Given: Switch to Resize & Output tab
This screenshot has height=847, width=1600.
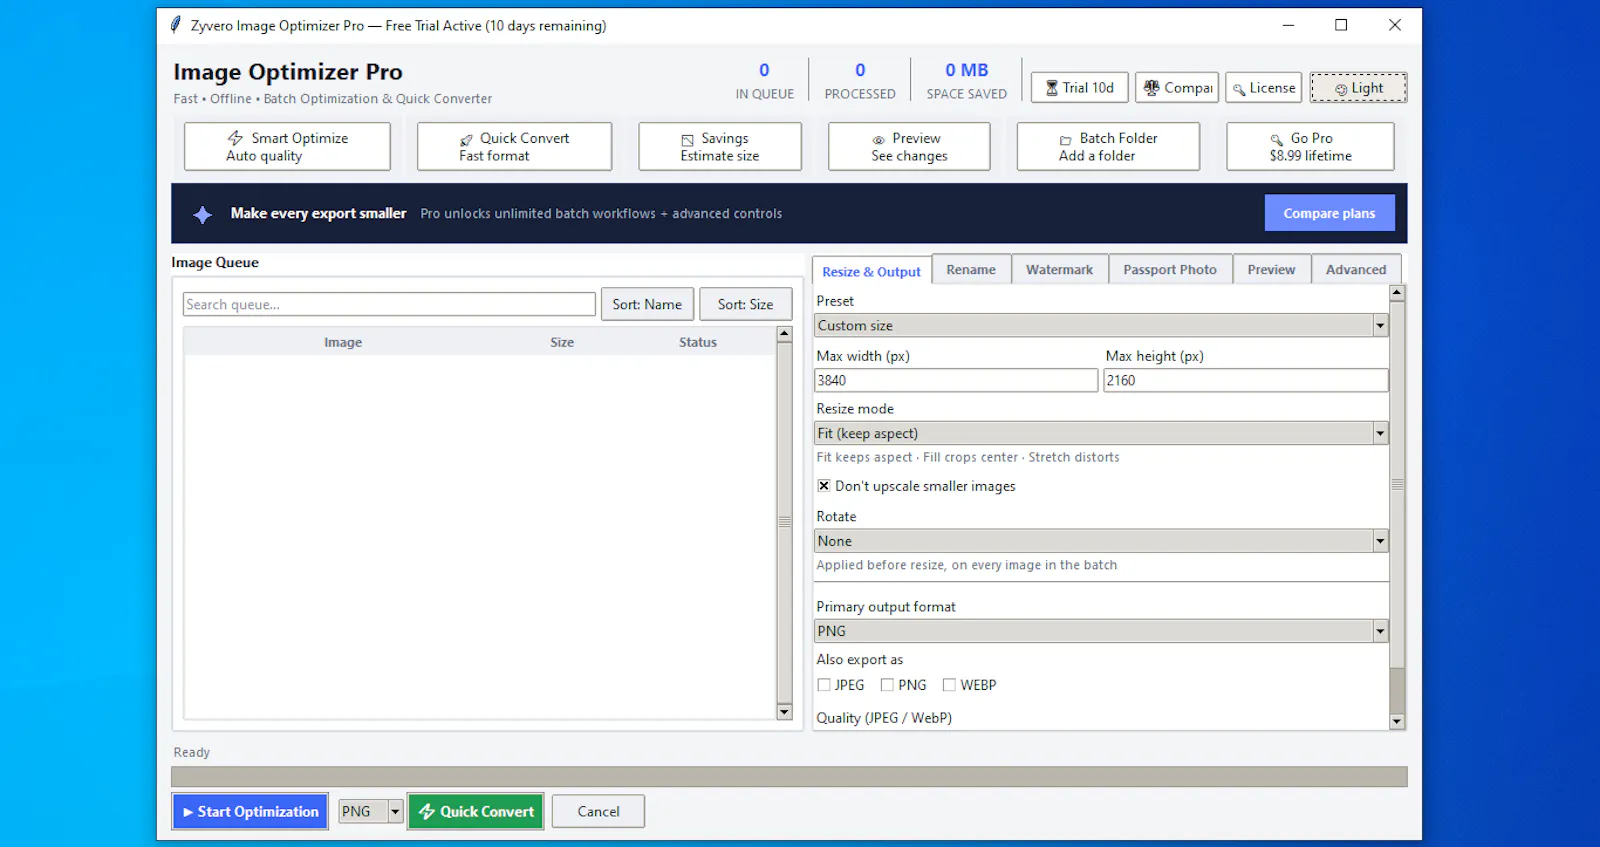Looking at the screenshot, I should 871,271.
